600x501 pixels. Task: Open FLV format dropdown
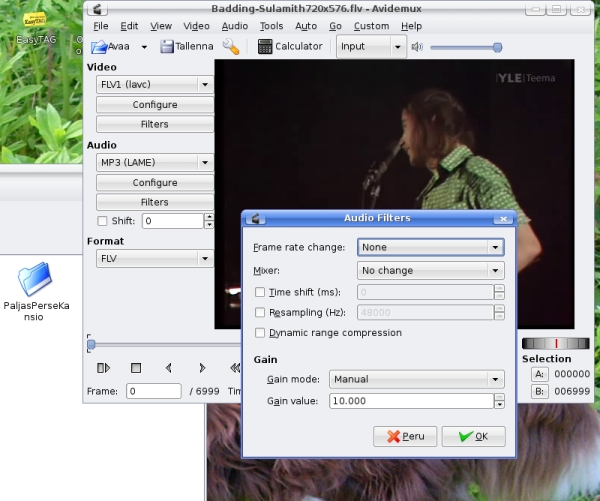click(x=155, y=258)
